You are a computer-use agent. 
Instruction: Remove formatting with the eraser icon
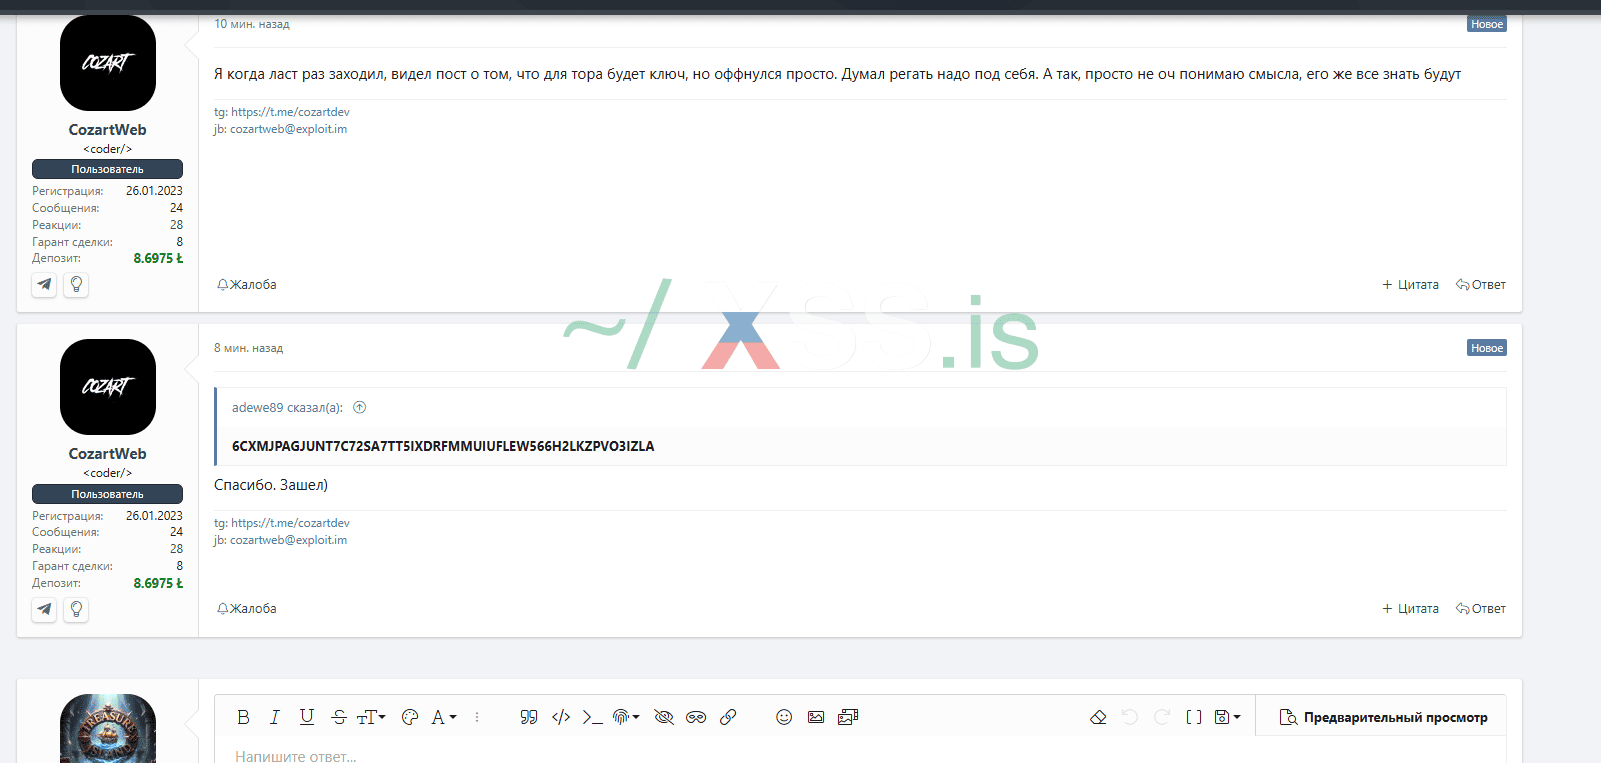pos(1098,717)
